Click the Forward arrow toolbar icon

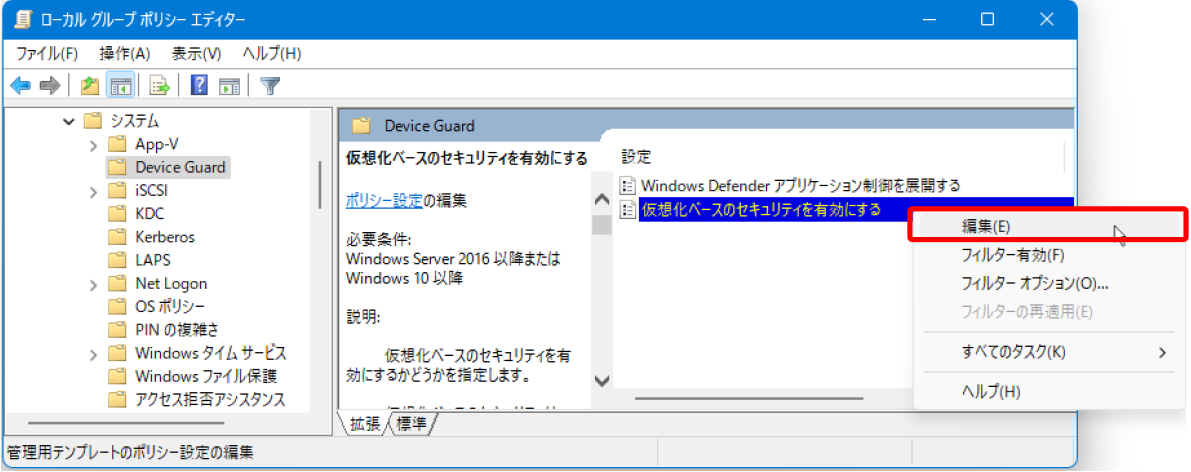click(x=49, y=85)
